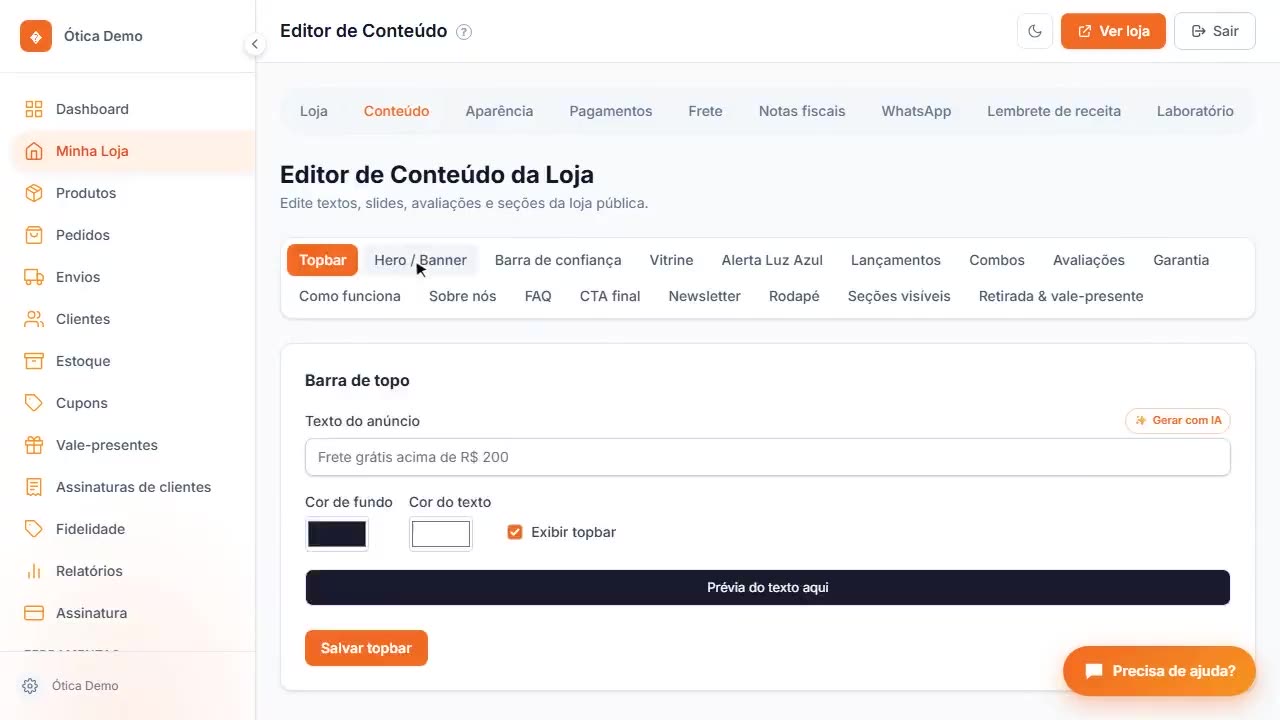
Task: Focus the Texto do anúncio field
Action: (767, 457)
